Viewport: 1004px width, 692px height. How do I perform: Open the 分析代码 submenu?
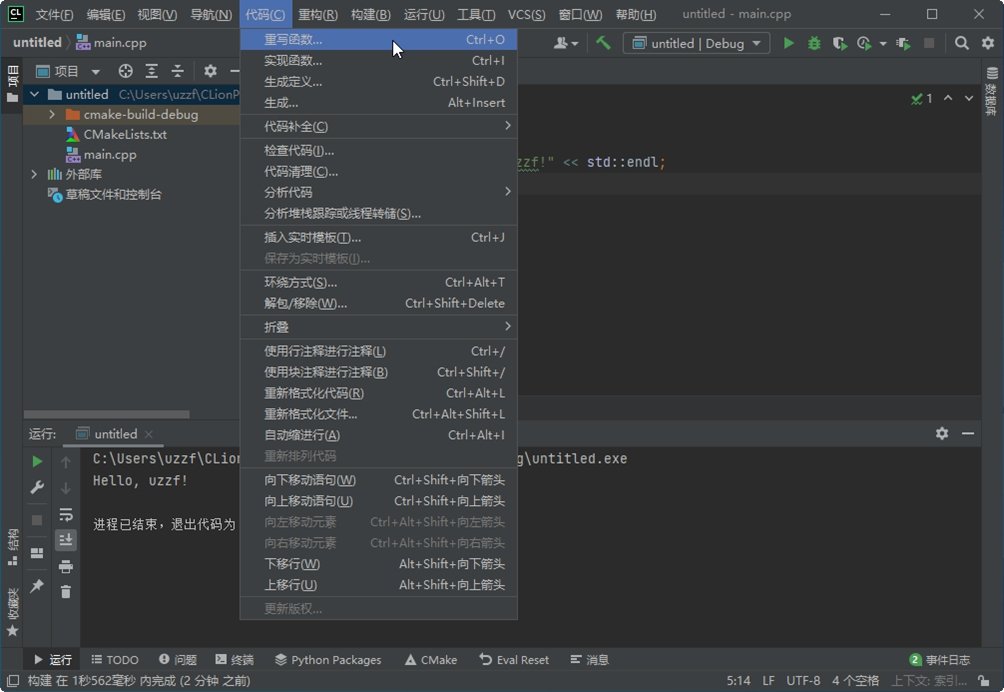[378, 192]
